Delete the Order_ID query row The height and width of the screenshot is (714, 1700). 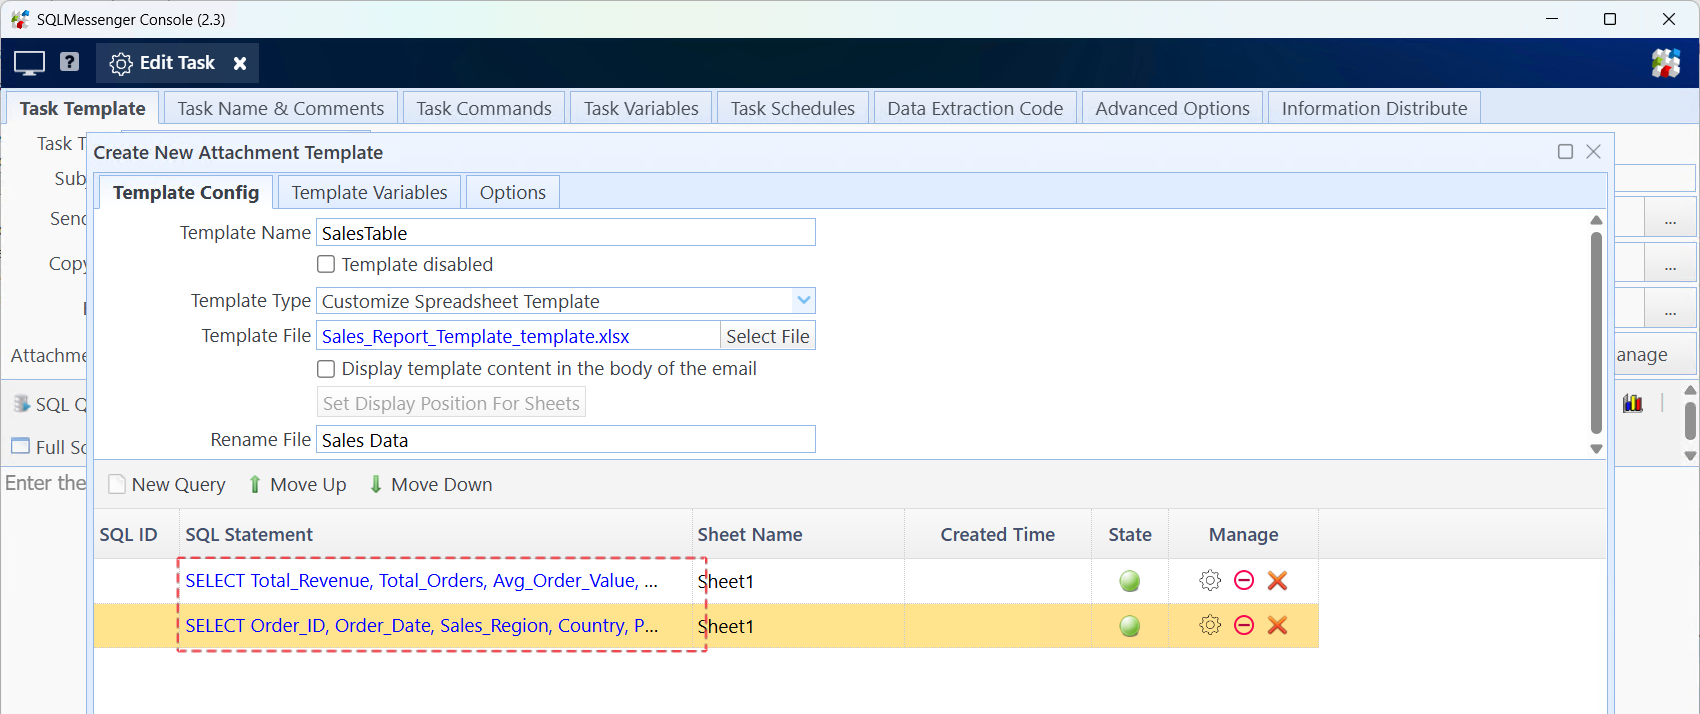(x=1277, y=625)
